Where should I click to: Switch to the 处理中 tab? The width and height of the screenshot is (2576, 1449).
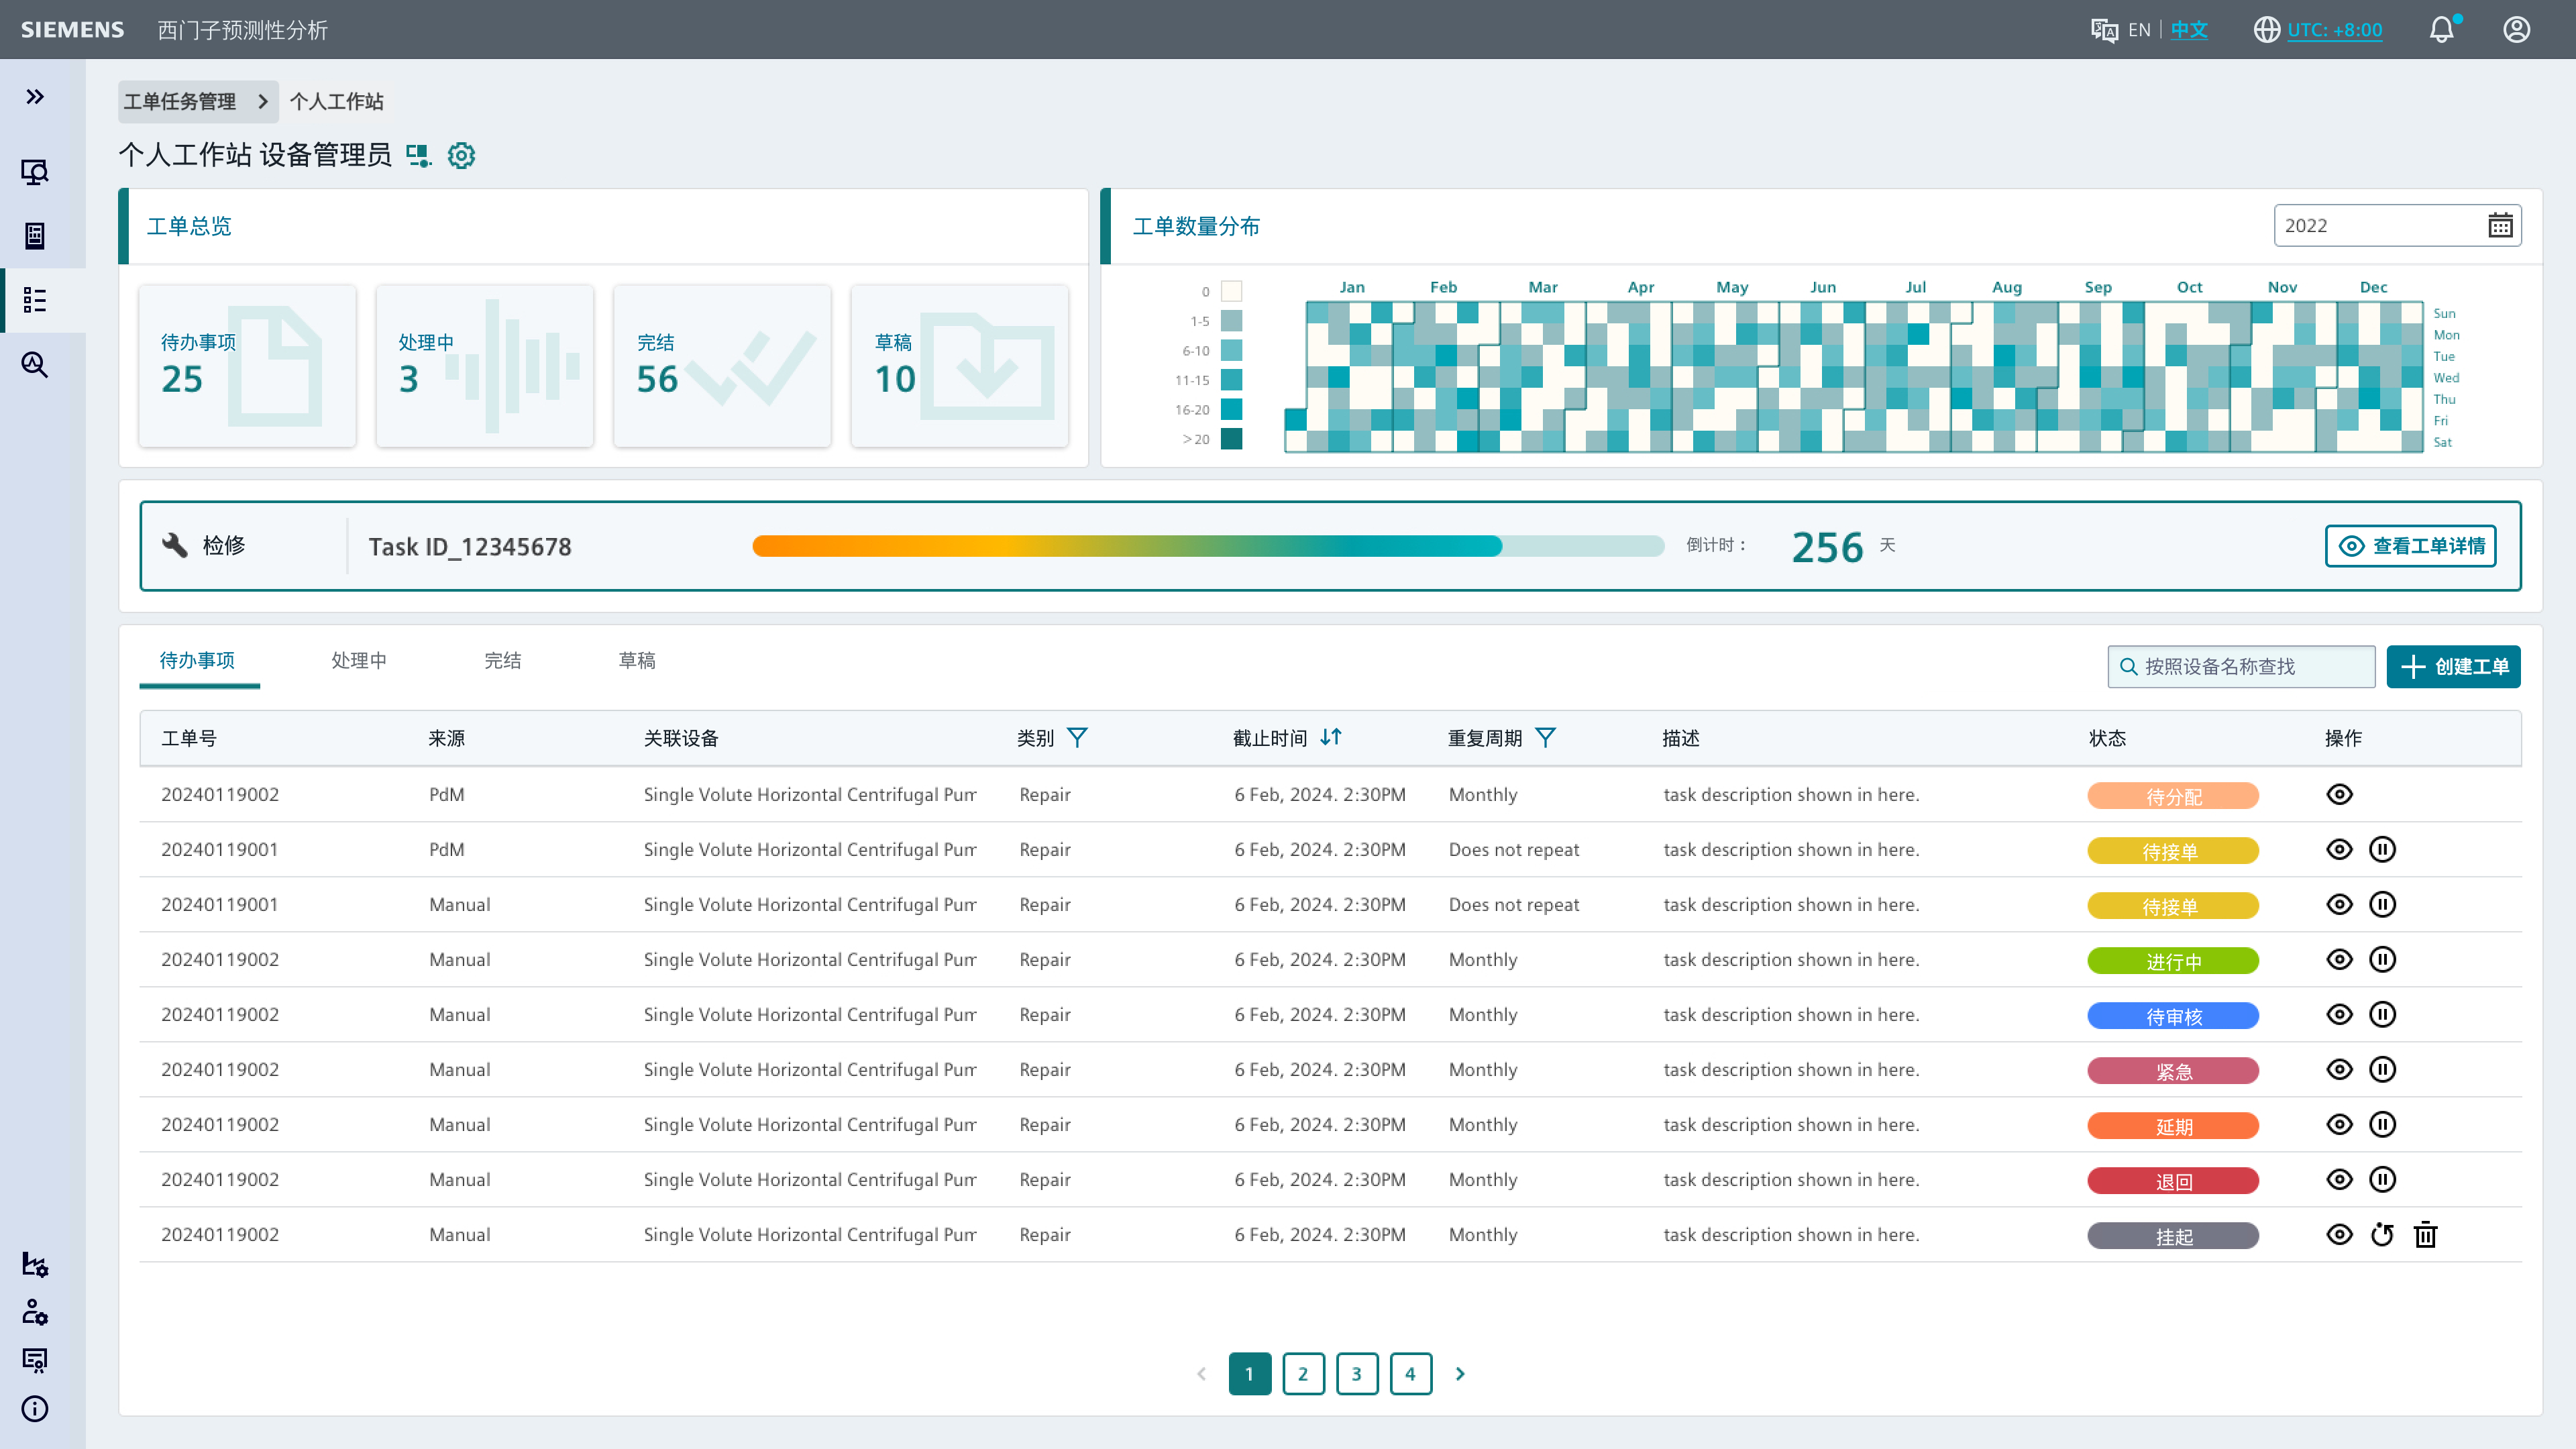[358, 660]
